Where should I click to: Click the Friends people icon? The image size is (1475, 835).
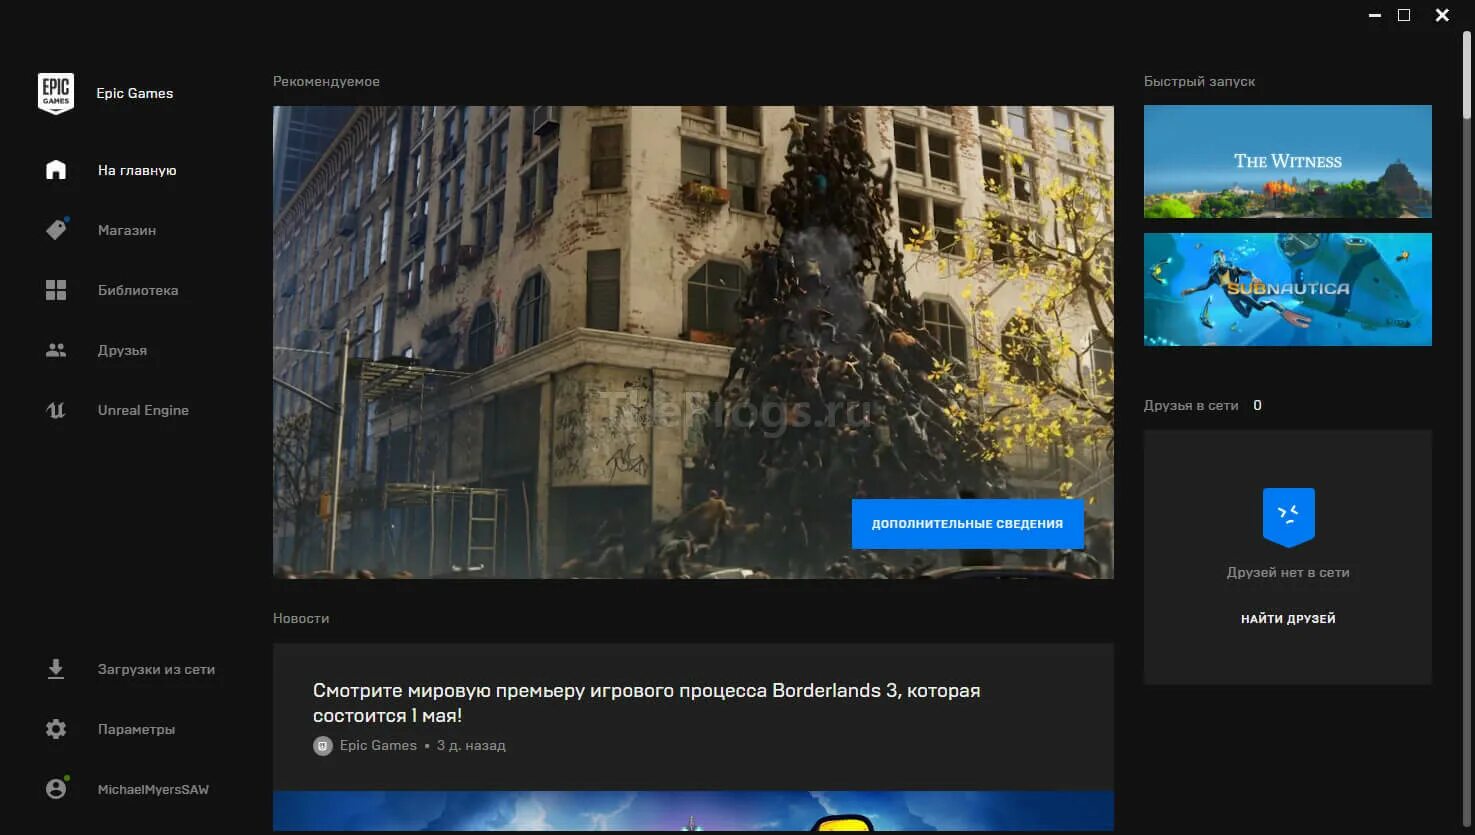point(56,350)
